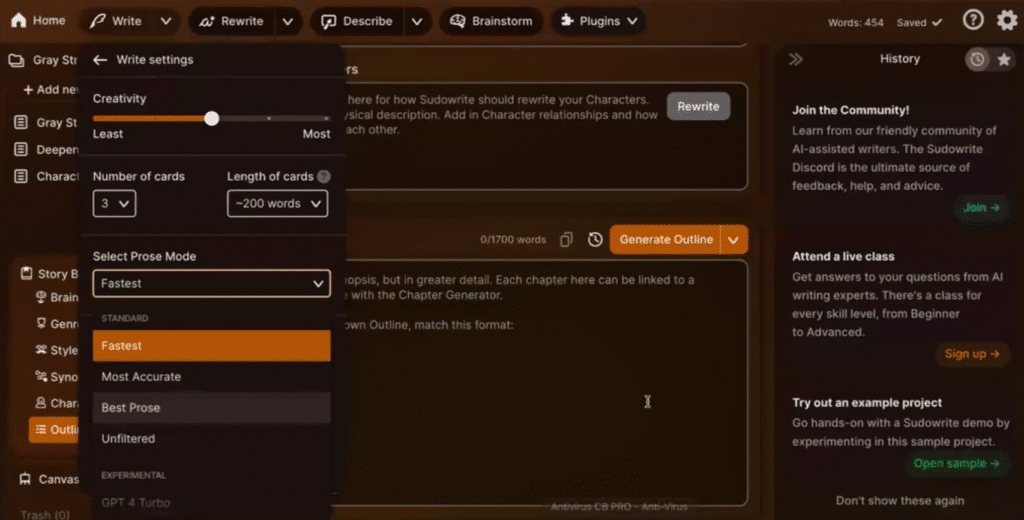Click the Sign up link
Viewport: 1024px width, 520px height.
coord(972,353)
